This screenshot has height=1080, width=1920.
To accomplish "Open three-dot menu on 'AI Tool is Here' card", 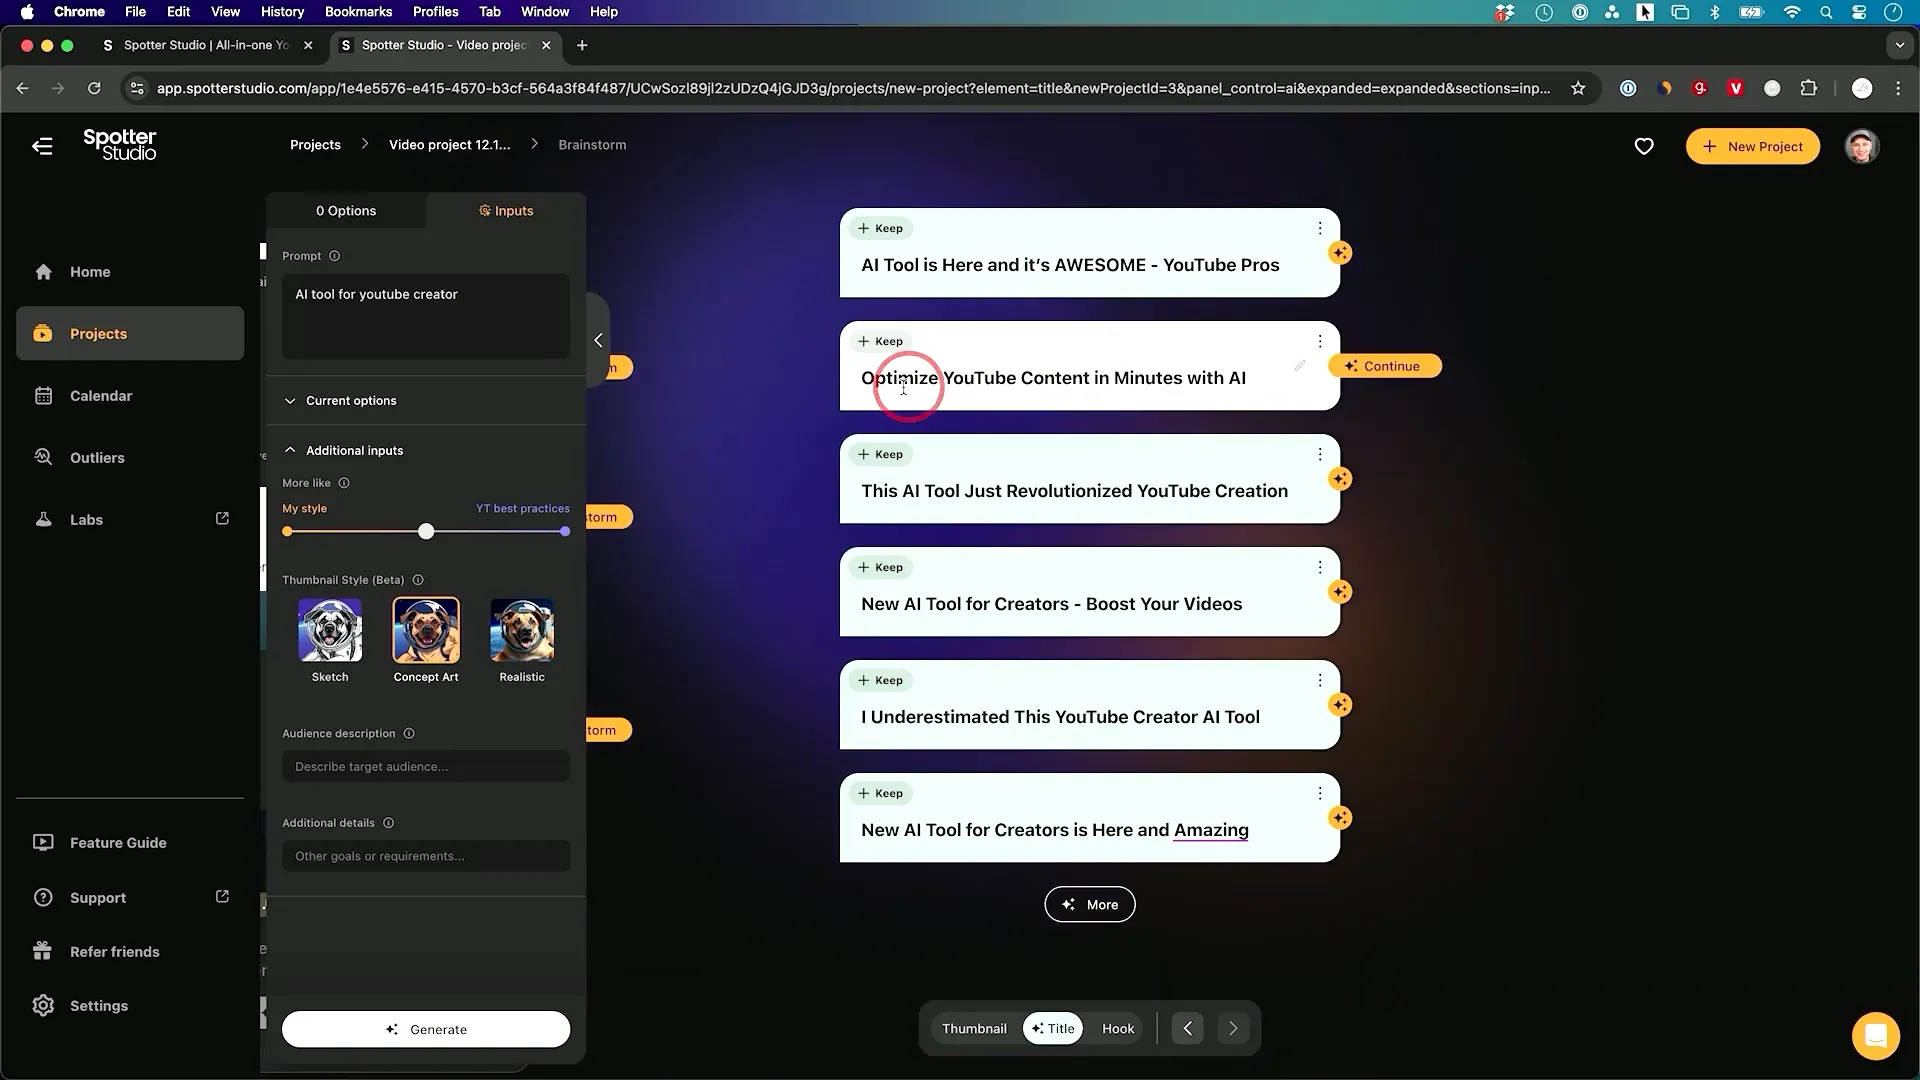I will tap(1320, 228).
